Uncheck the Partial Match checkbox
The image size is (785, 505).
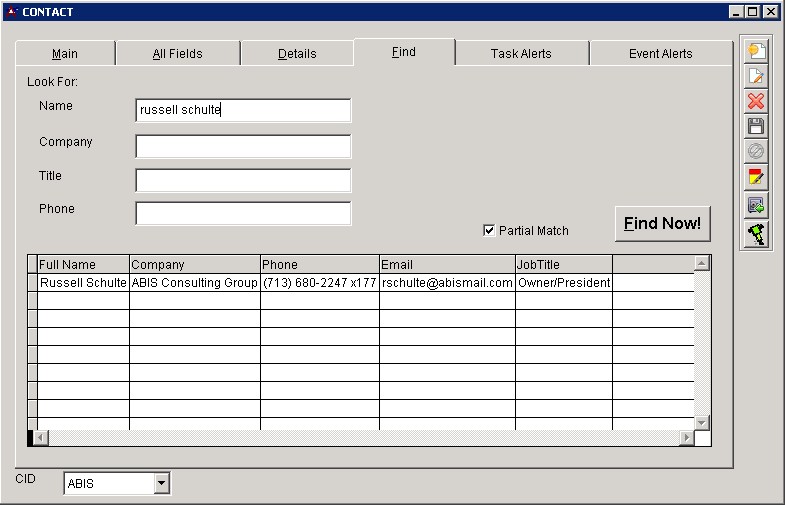coord(489,231)
